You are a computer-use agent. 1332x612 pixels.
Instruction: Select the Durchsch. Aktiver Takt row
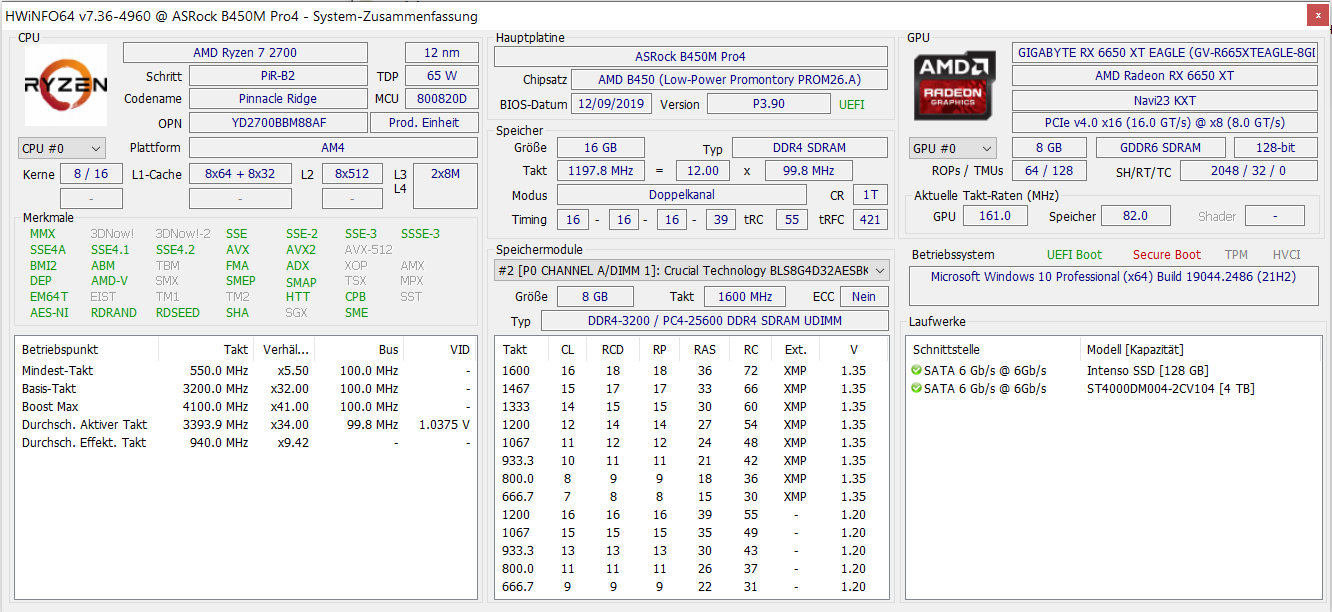[x=246, y=425]
